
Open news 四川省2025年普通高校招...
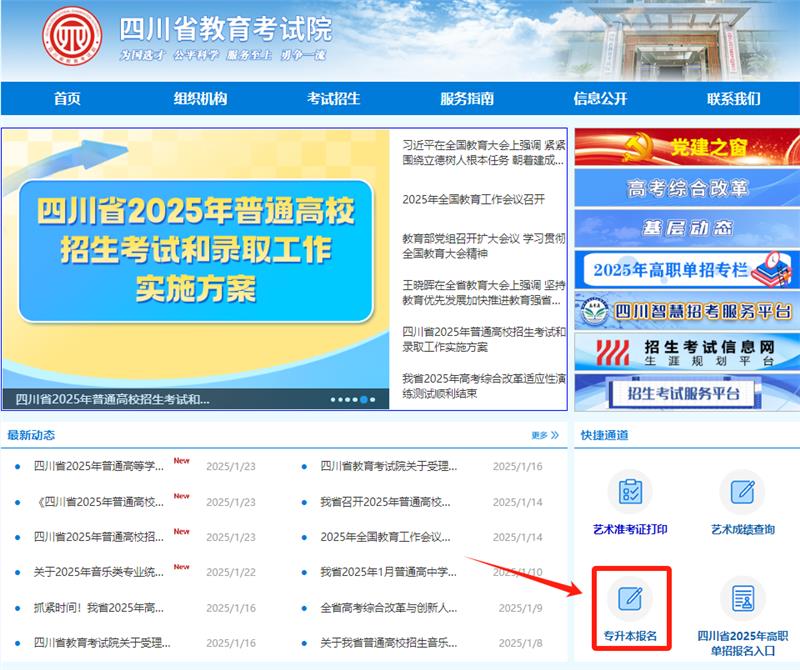98,537
